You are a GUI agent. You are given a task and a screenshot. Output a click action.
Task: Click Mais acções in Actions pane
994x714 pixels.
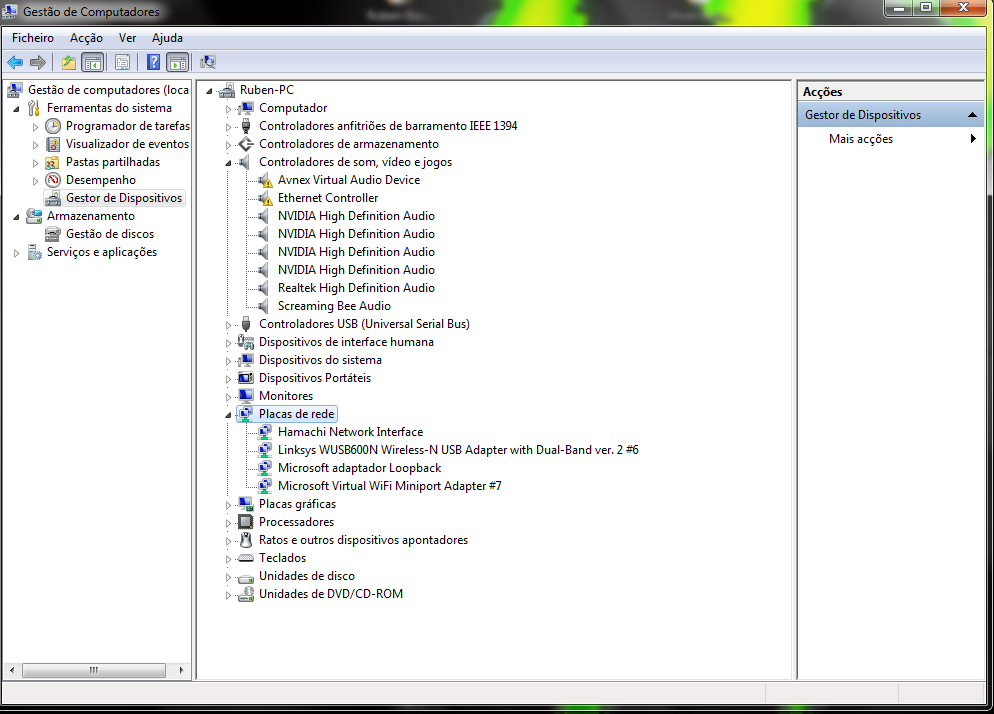pyautogui.click(x=860, y=139)
